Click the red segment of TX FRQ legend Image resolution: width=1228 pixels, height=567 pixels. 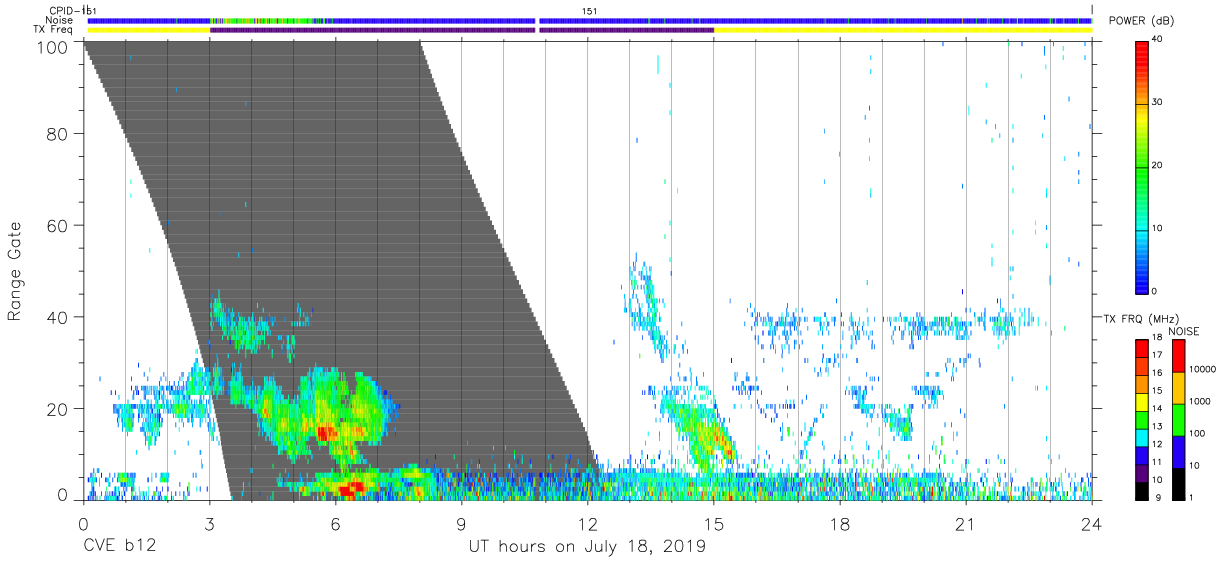[x=1142, y=348]
